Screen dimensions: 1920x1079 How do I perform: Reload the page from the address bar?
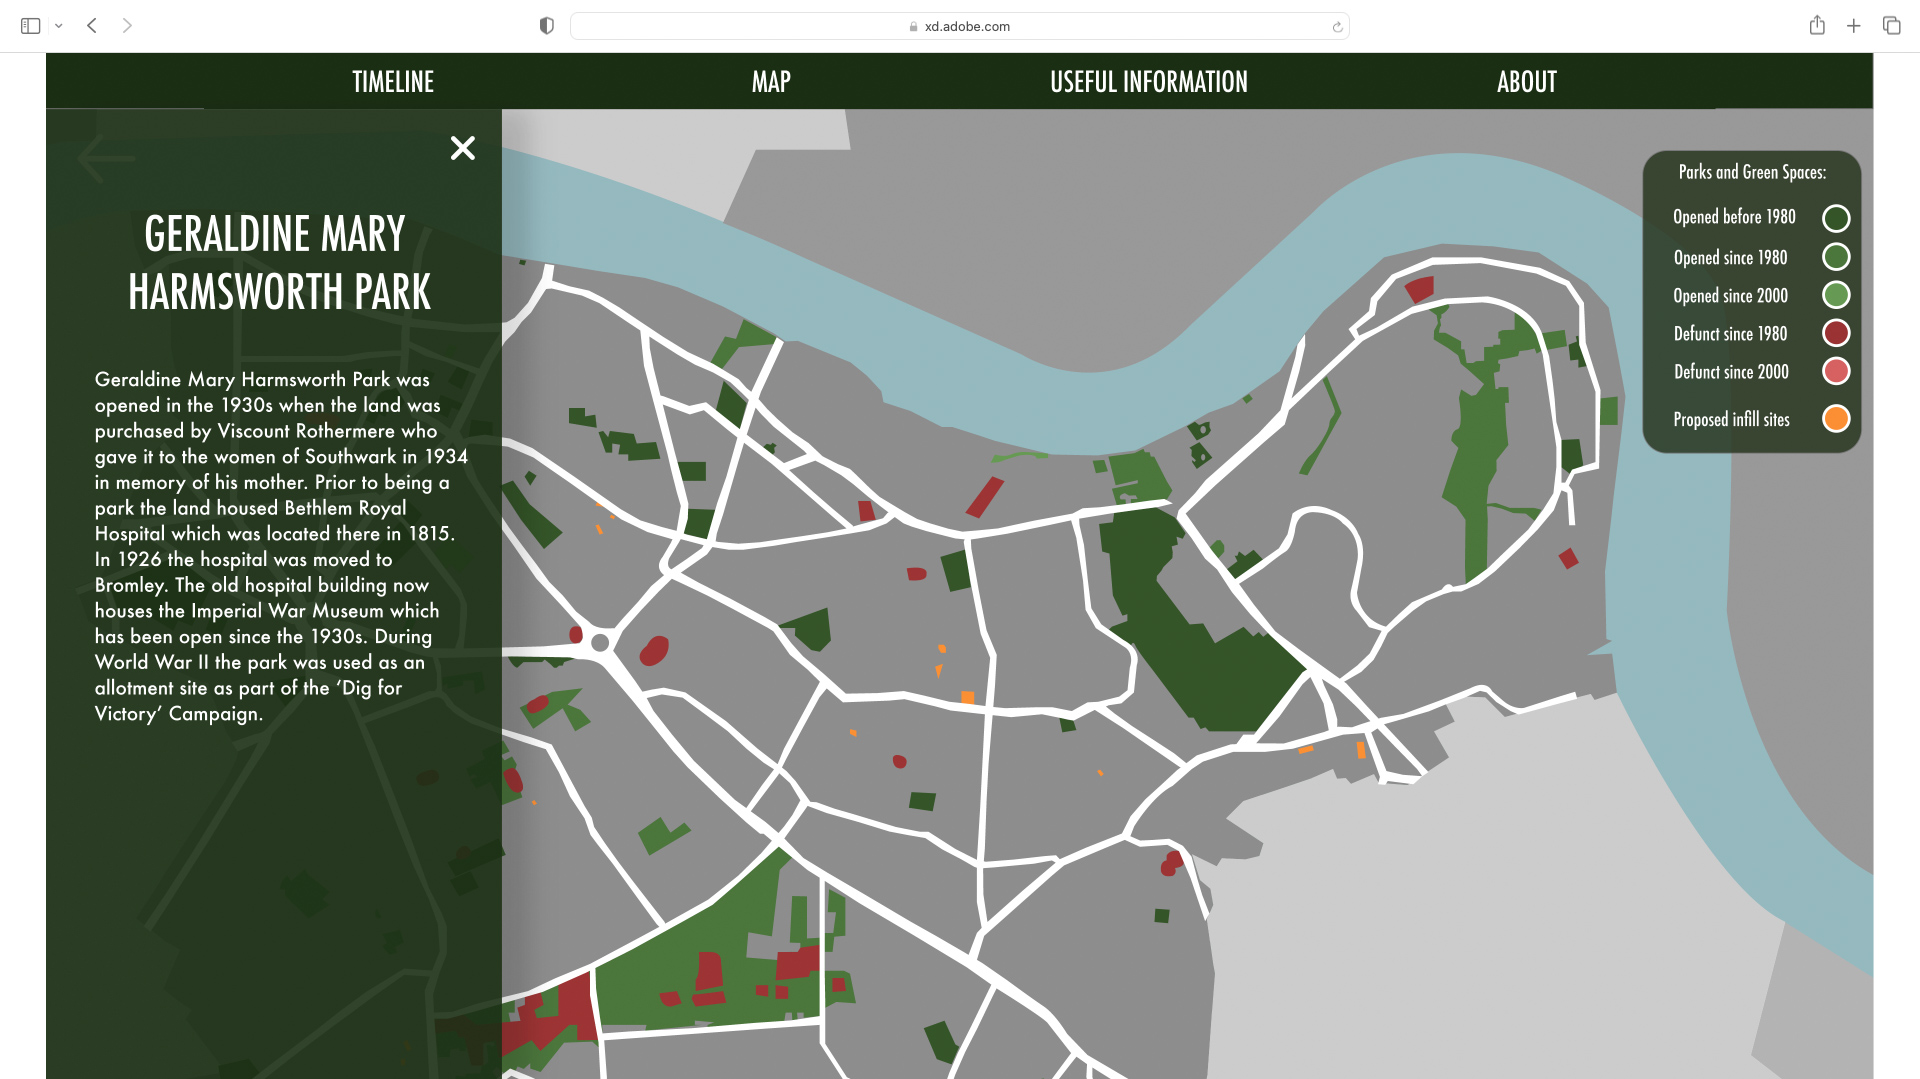tap(1337, 27)
